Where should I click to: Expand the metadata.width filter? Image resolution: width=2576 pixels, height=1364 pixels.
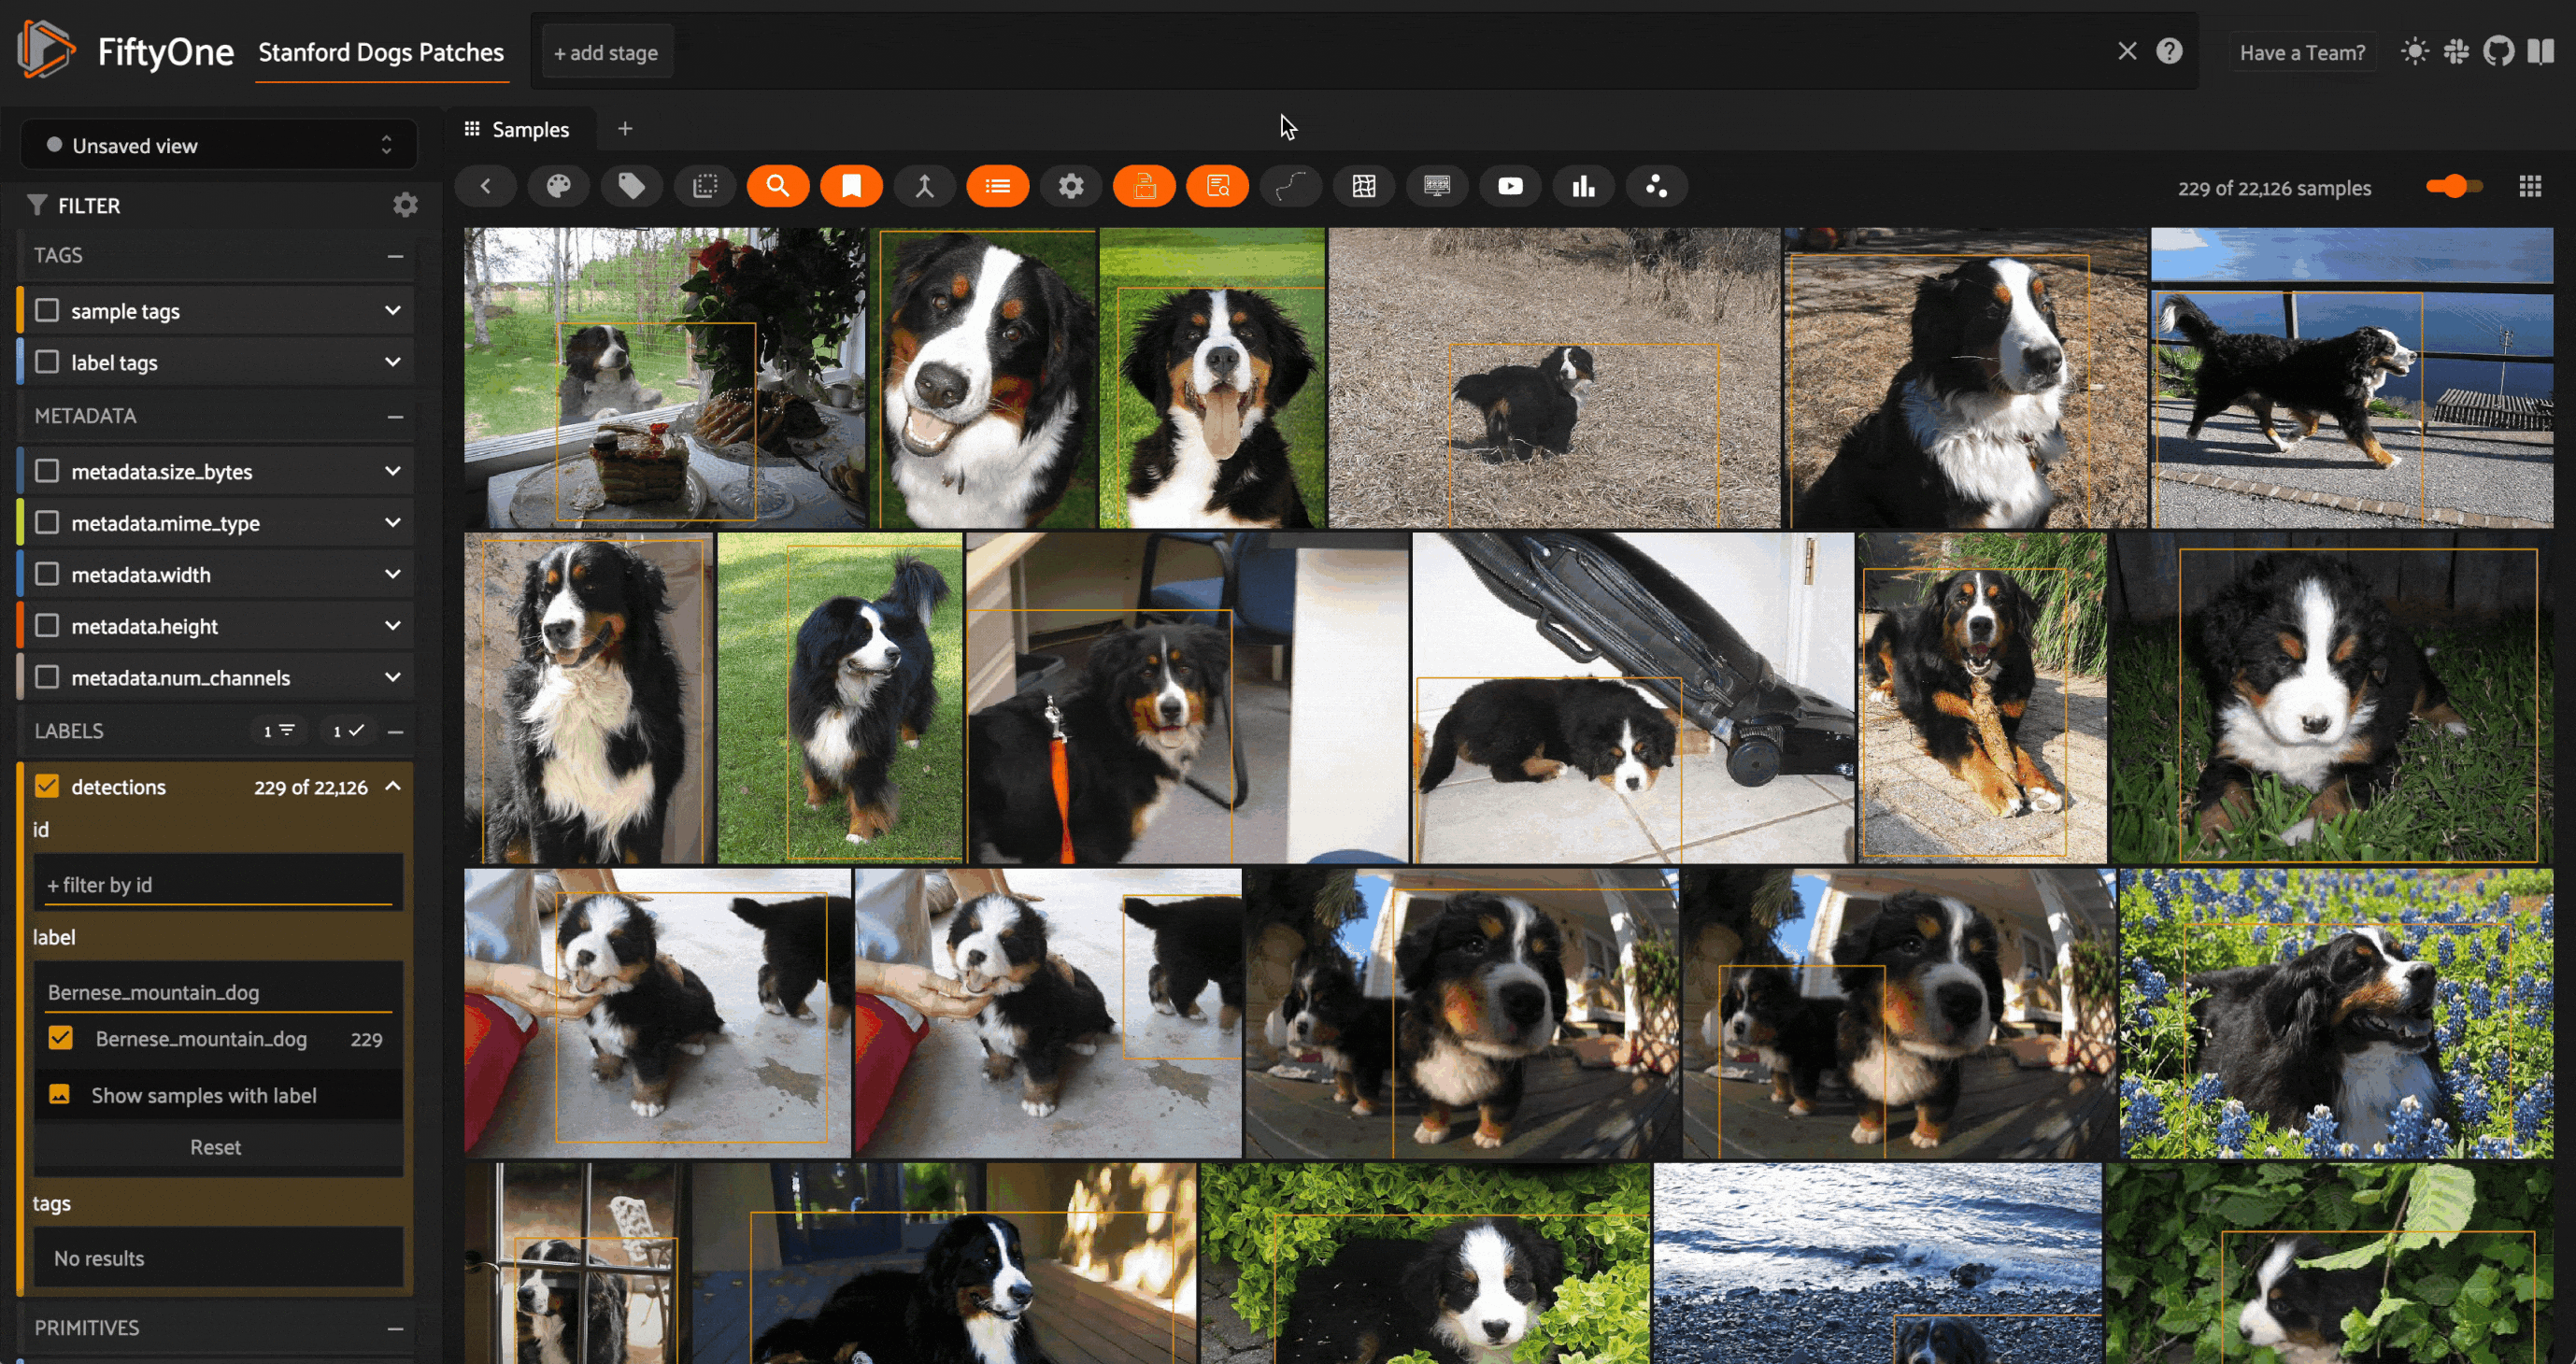pyautogui.click(x=393, y=574)
